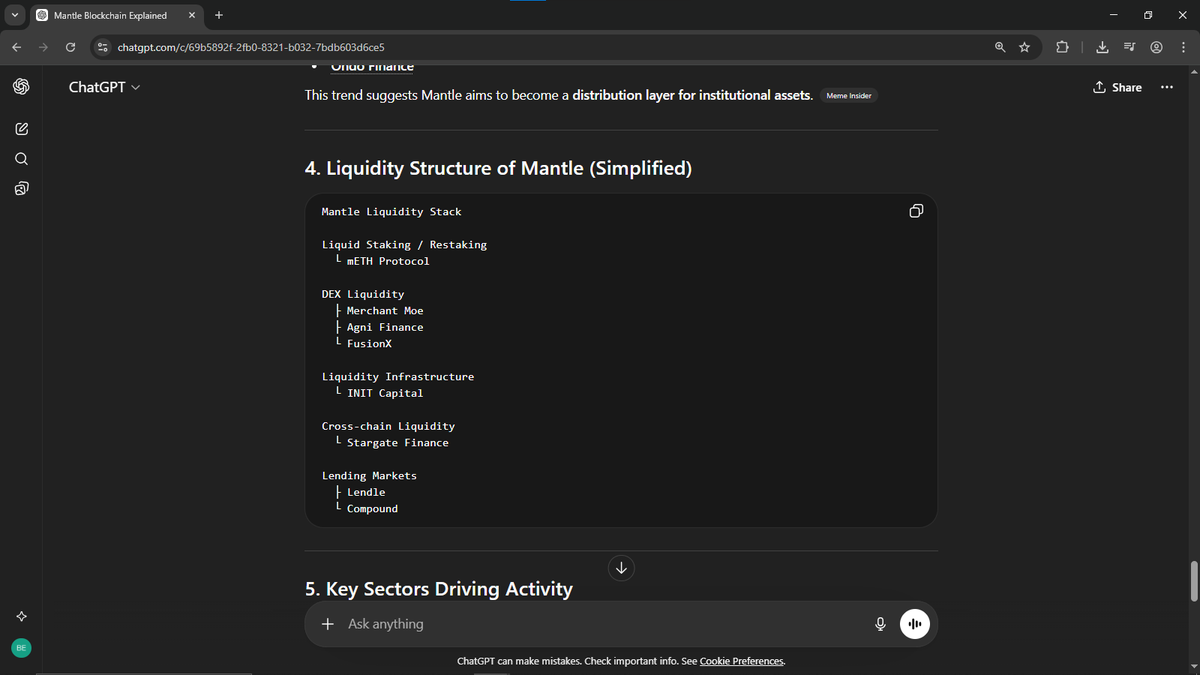Click the ChatGPT logo icon in sidebar
The width and height of the screenshot is (1200, 675).
tap(21, 87)
